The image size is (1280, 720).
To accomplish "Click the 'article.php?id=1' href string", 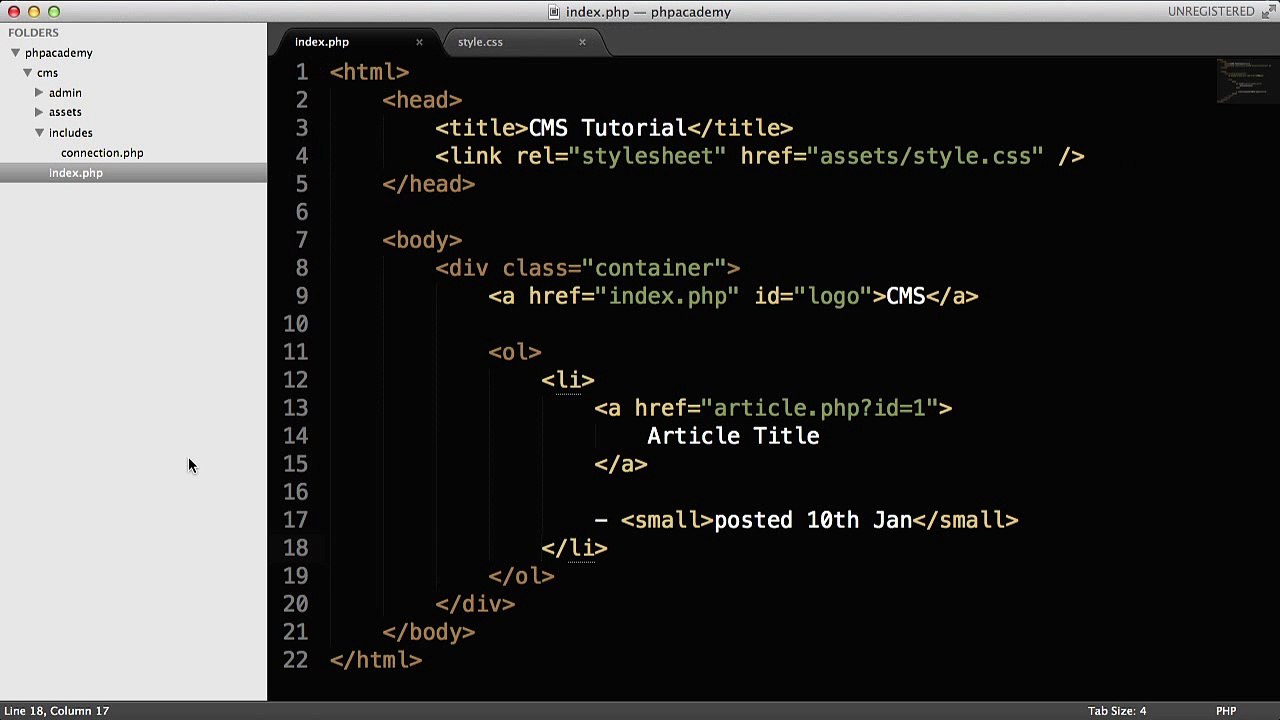I will 819,408.
